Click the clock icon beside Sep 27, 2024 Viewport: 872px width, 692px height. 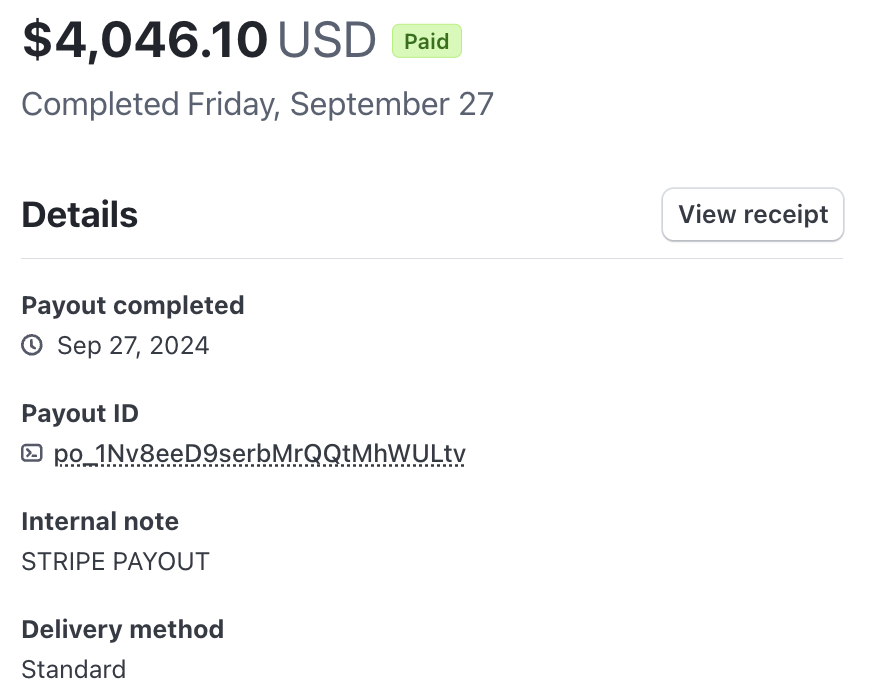[x=32, y=346]
